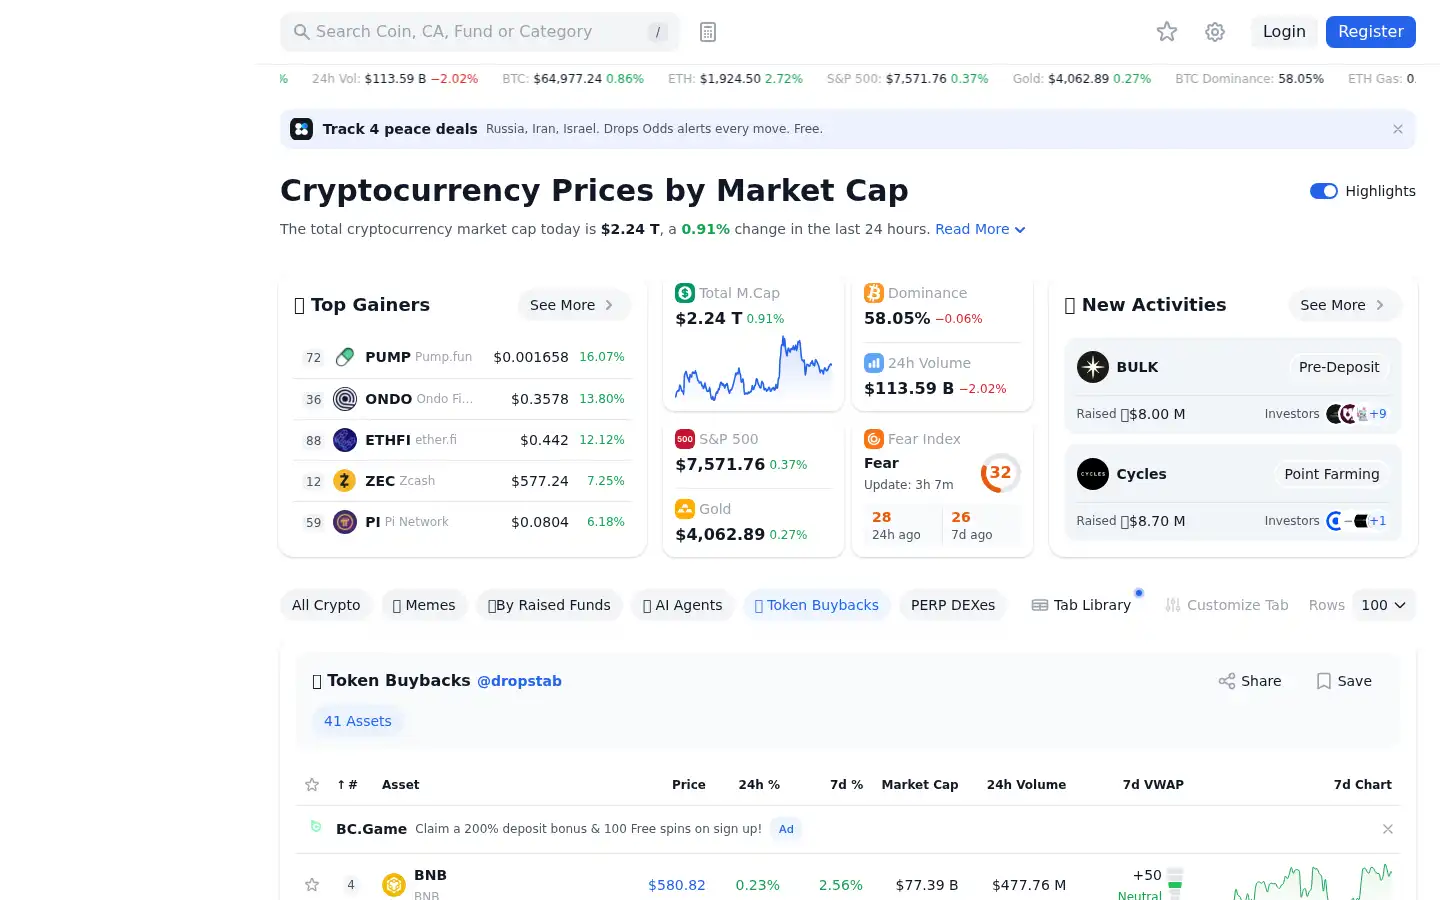This screenshot has width=1440, height=900.
Task: Focus the Search Coin, CA, Fund field
Action: pyautogui.click(x=480, y=32)
